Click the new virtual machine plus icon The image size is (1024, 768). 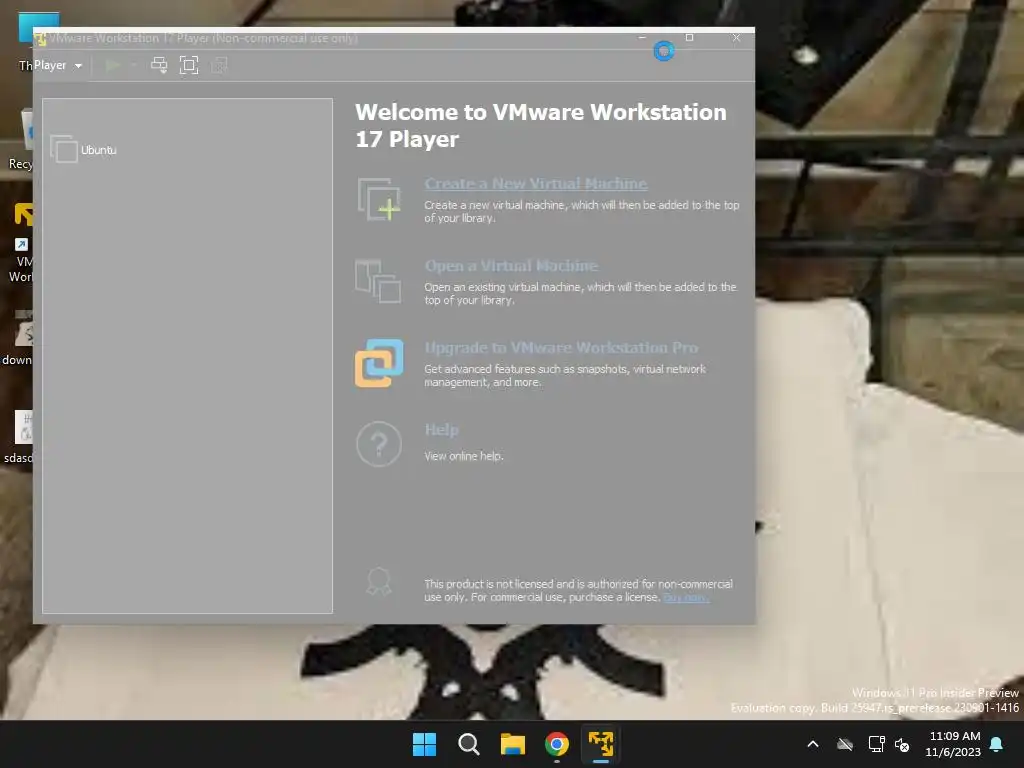379,200
